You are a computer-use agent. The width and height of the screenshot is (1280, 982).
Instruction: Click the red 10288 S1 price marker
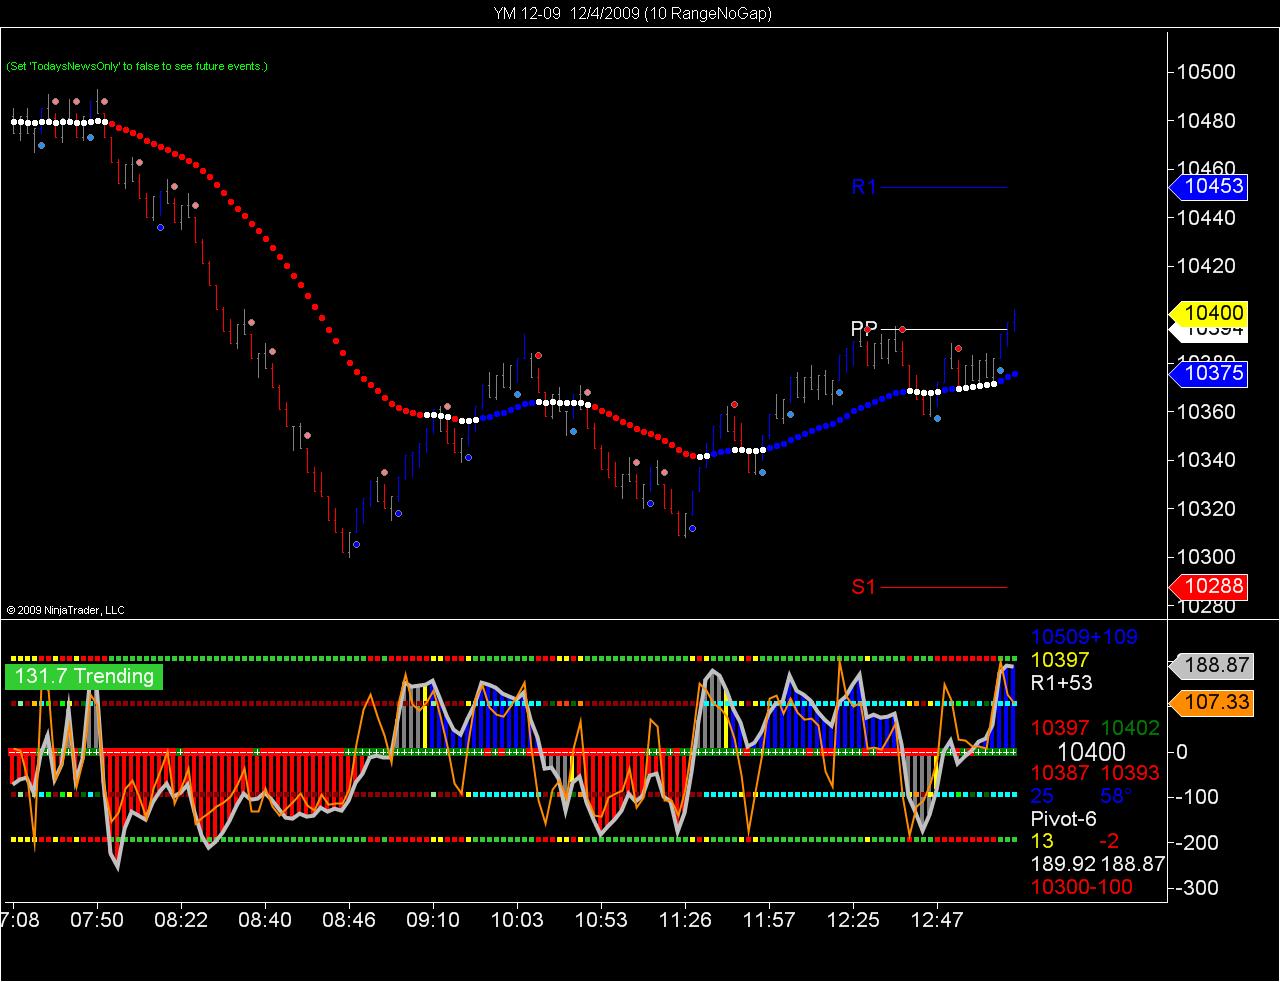pos(1208,586)
